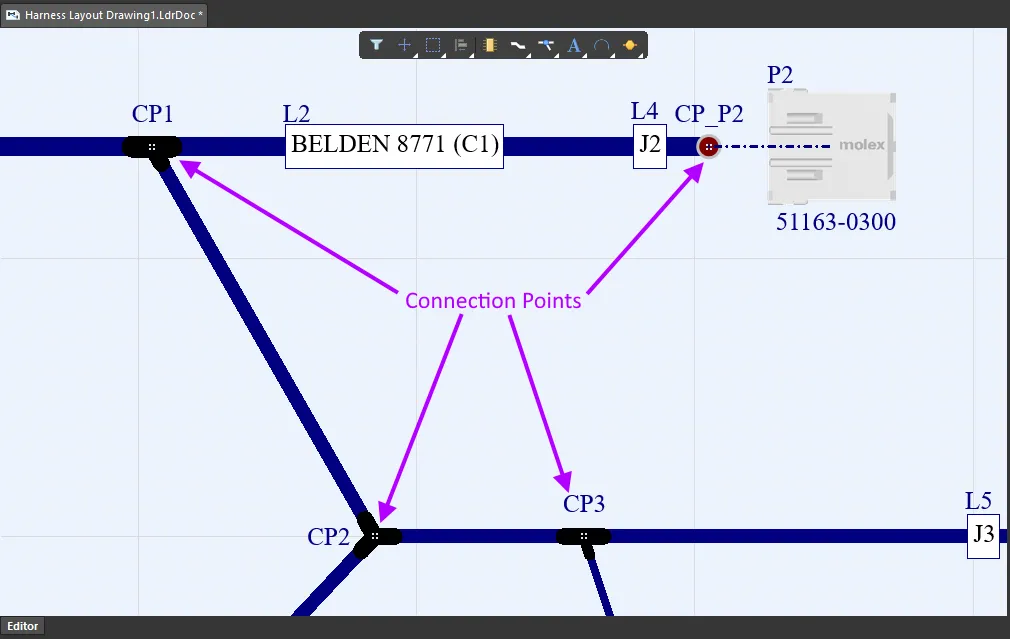Click the BELDEN 8771 (C1) label

(394, 146)
